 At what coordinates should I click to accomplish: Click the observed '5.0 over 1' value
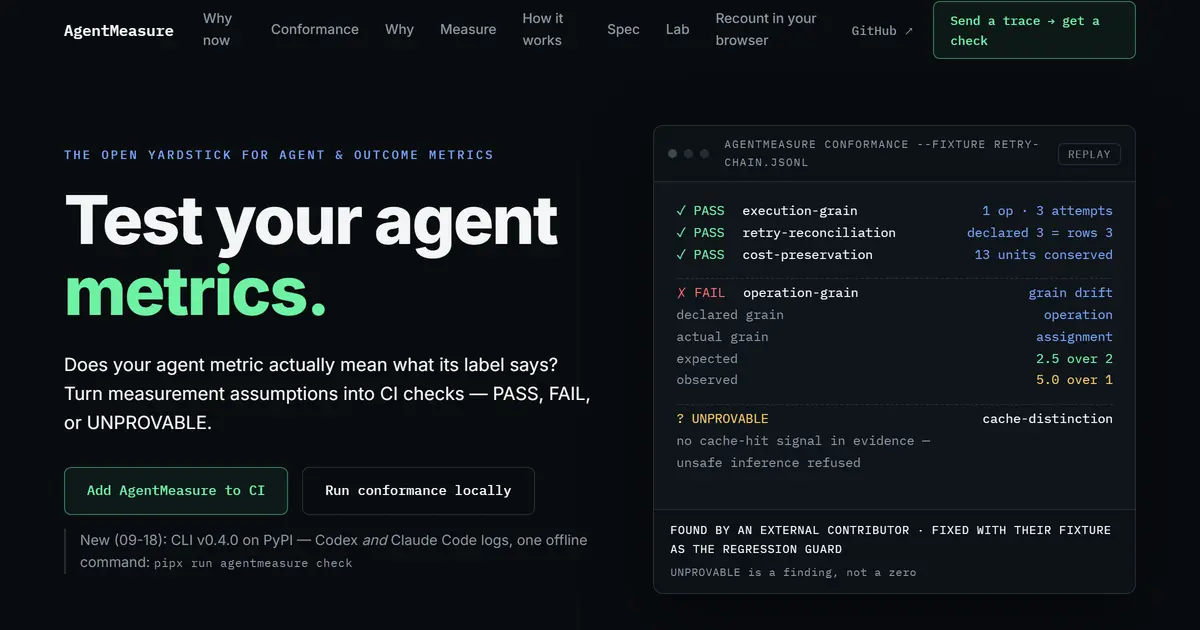[x=1074, y=380]
